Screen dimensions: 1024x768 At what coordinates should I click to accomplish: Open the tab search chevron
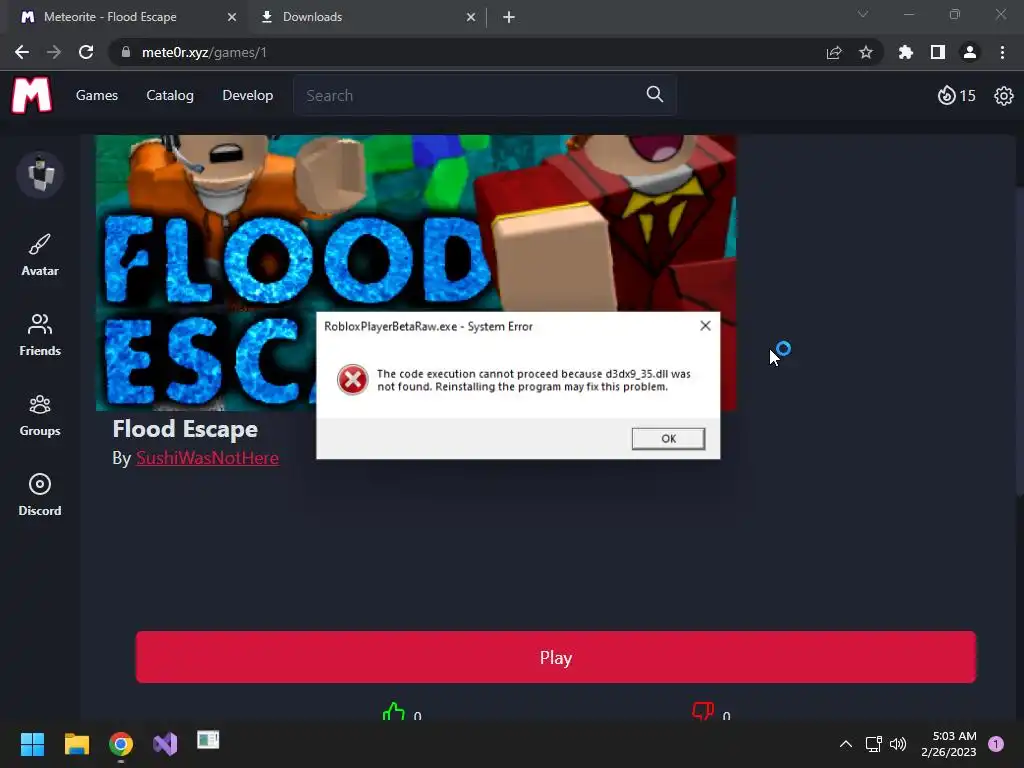pyautogui.click(x=863, y=14)
